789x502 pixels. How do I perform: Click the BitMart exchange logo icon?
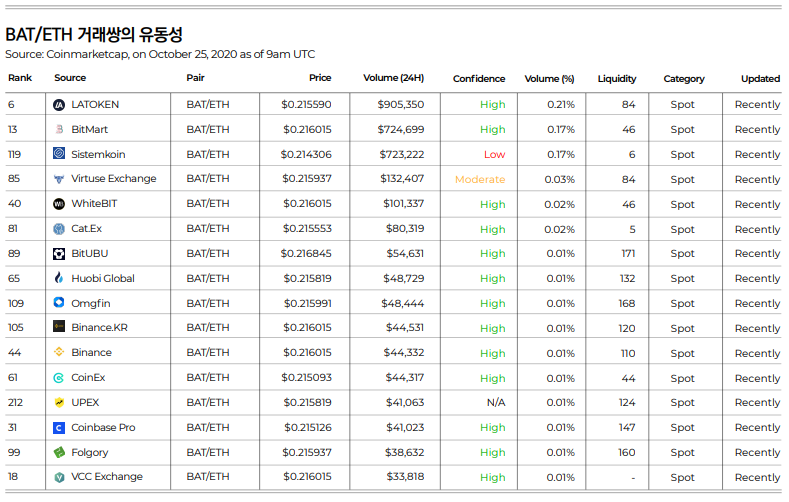click(x=59, y=129)
